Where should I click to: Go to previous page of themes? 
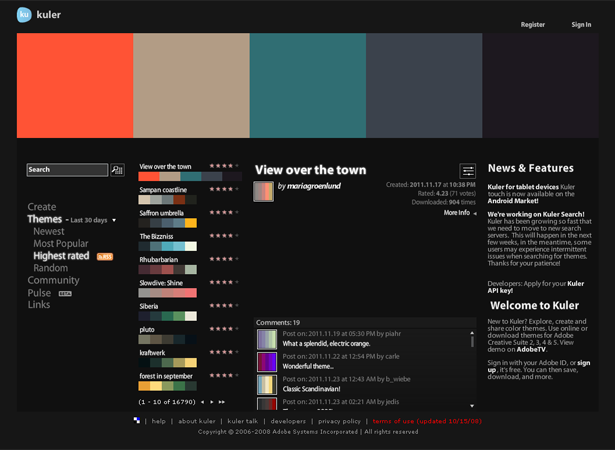click(201, 401)
